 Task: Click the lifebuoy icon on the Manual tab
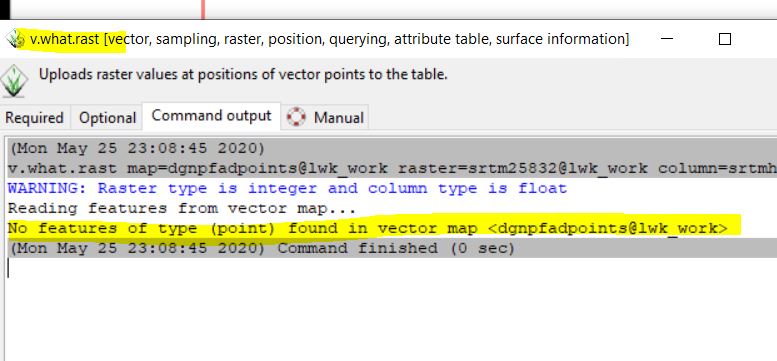(x=296, y=117)
